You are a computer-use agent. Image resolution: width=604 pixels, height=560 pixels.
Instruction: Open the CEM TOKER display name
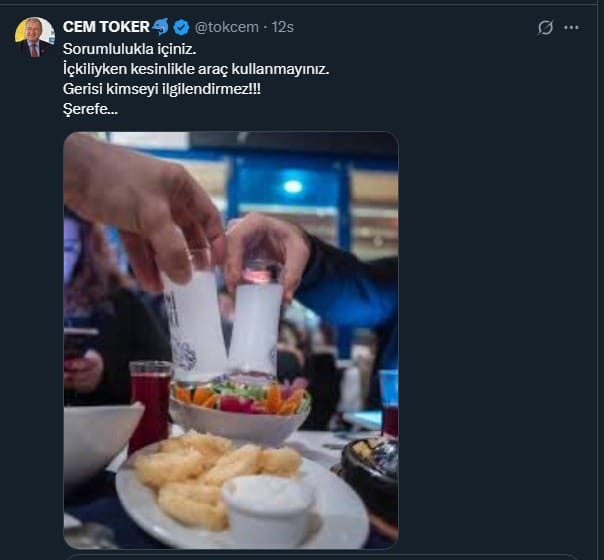pos(105,27)
